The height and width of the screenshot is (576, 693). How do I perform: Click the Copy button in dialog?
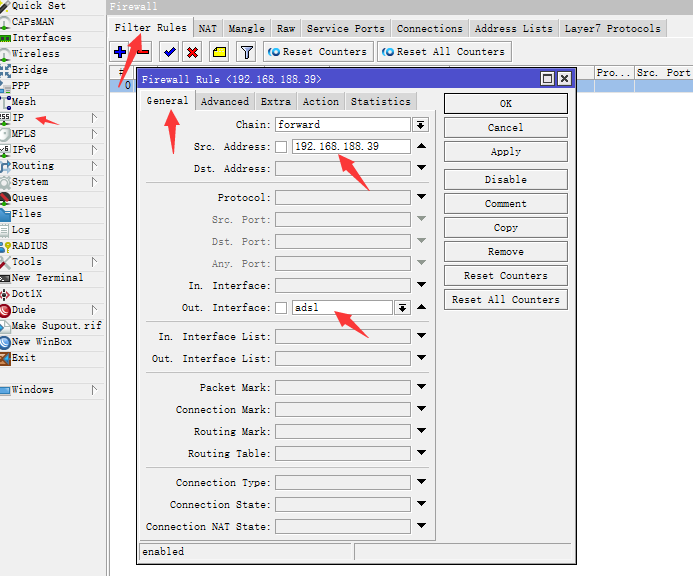(506, 228)
